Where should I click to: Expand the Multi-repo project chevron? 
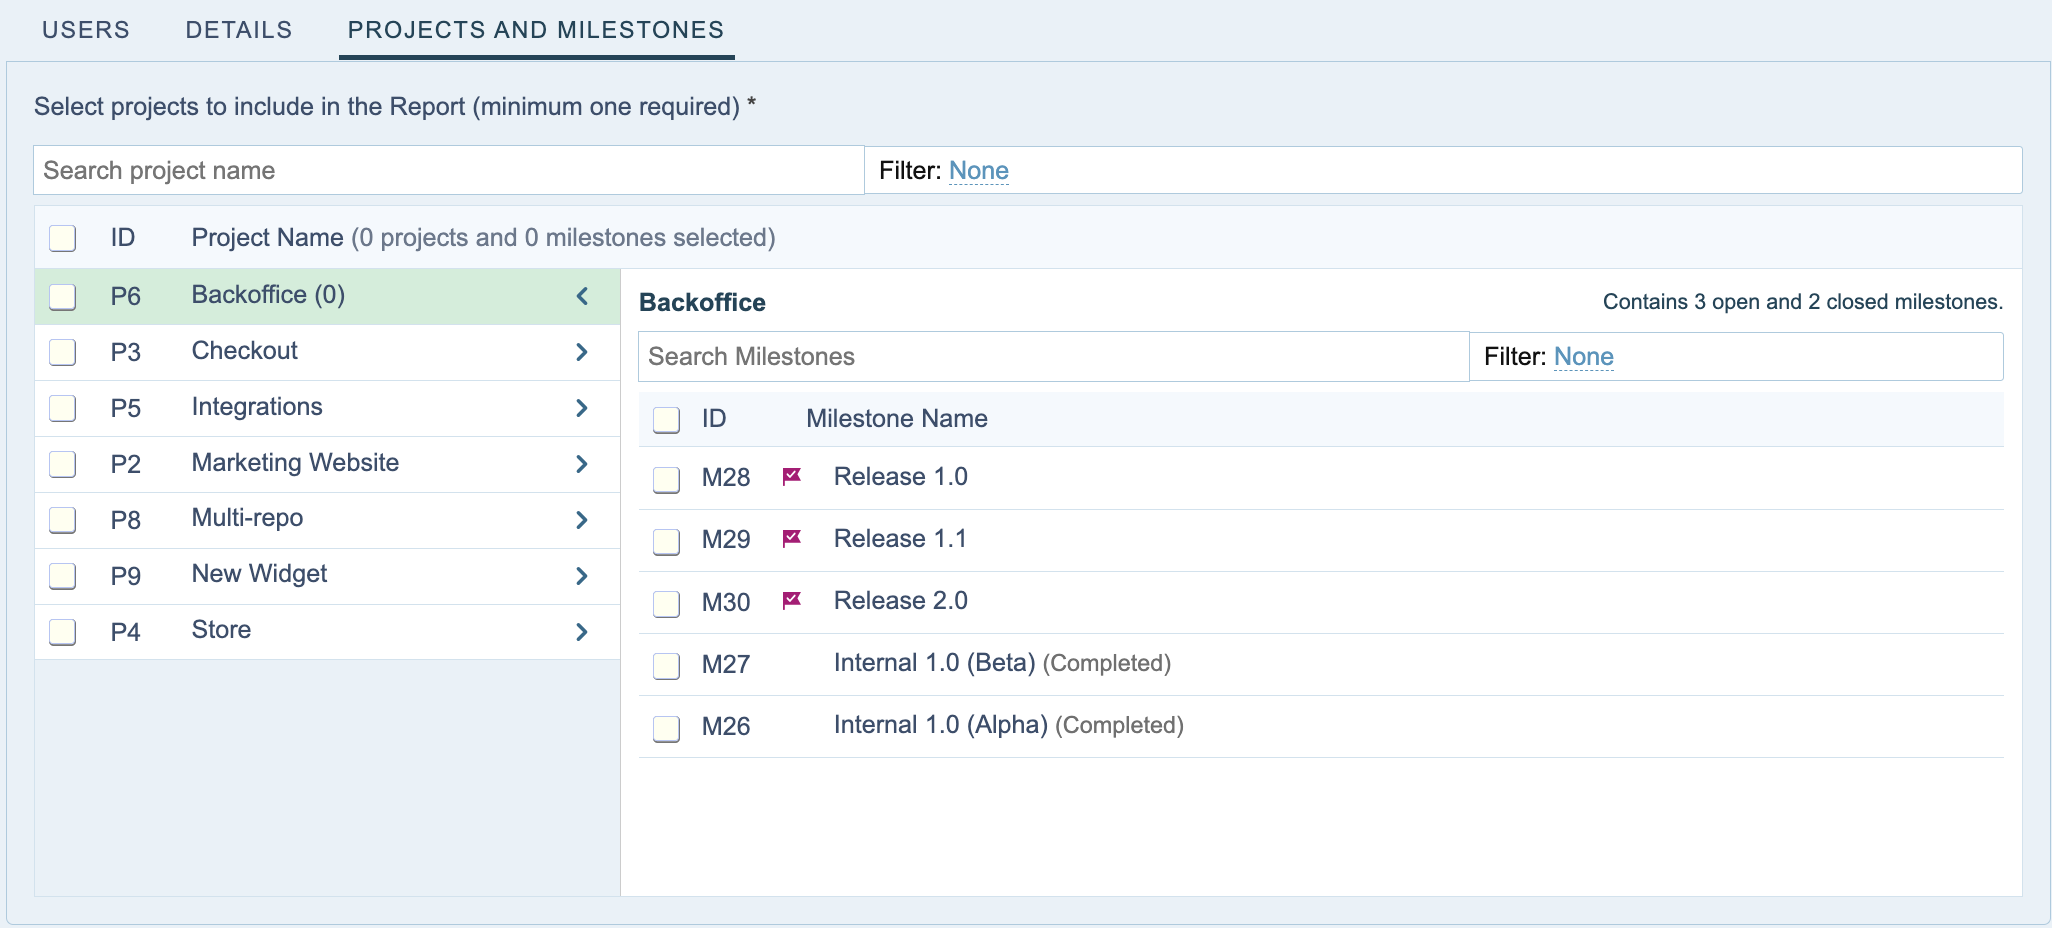(x=582, y=520)
